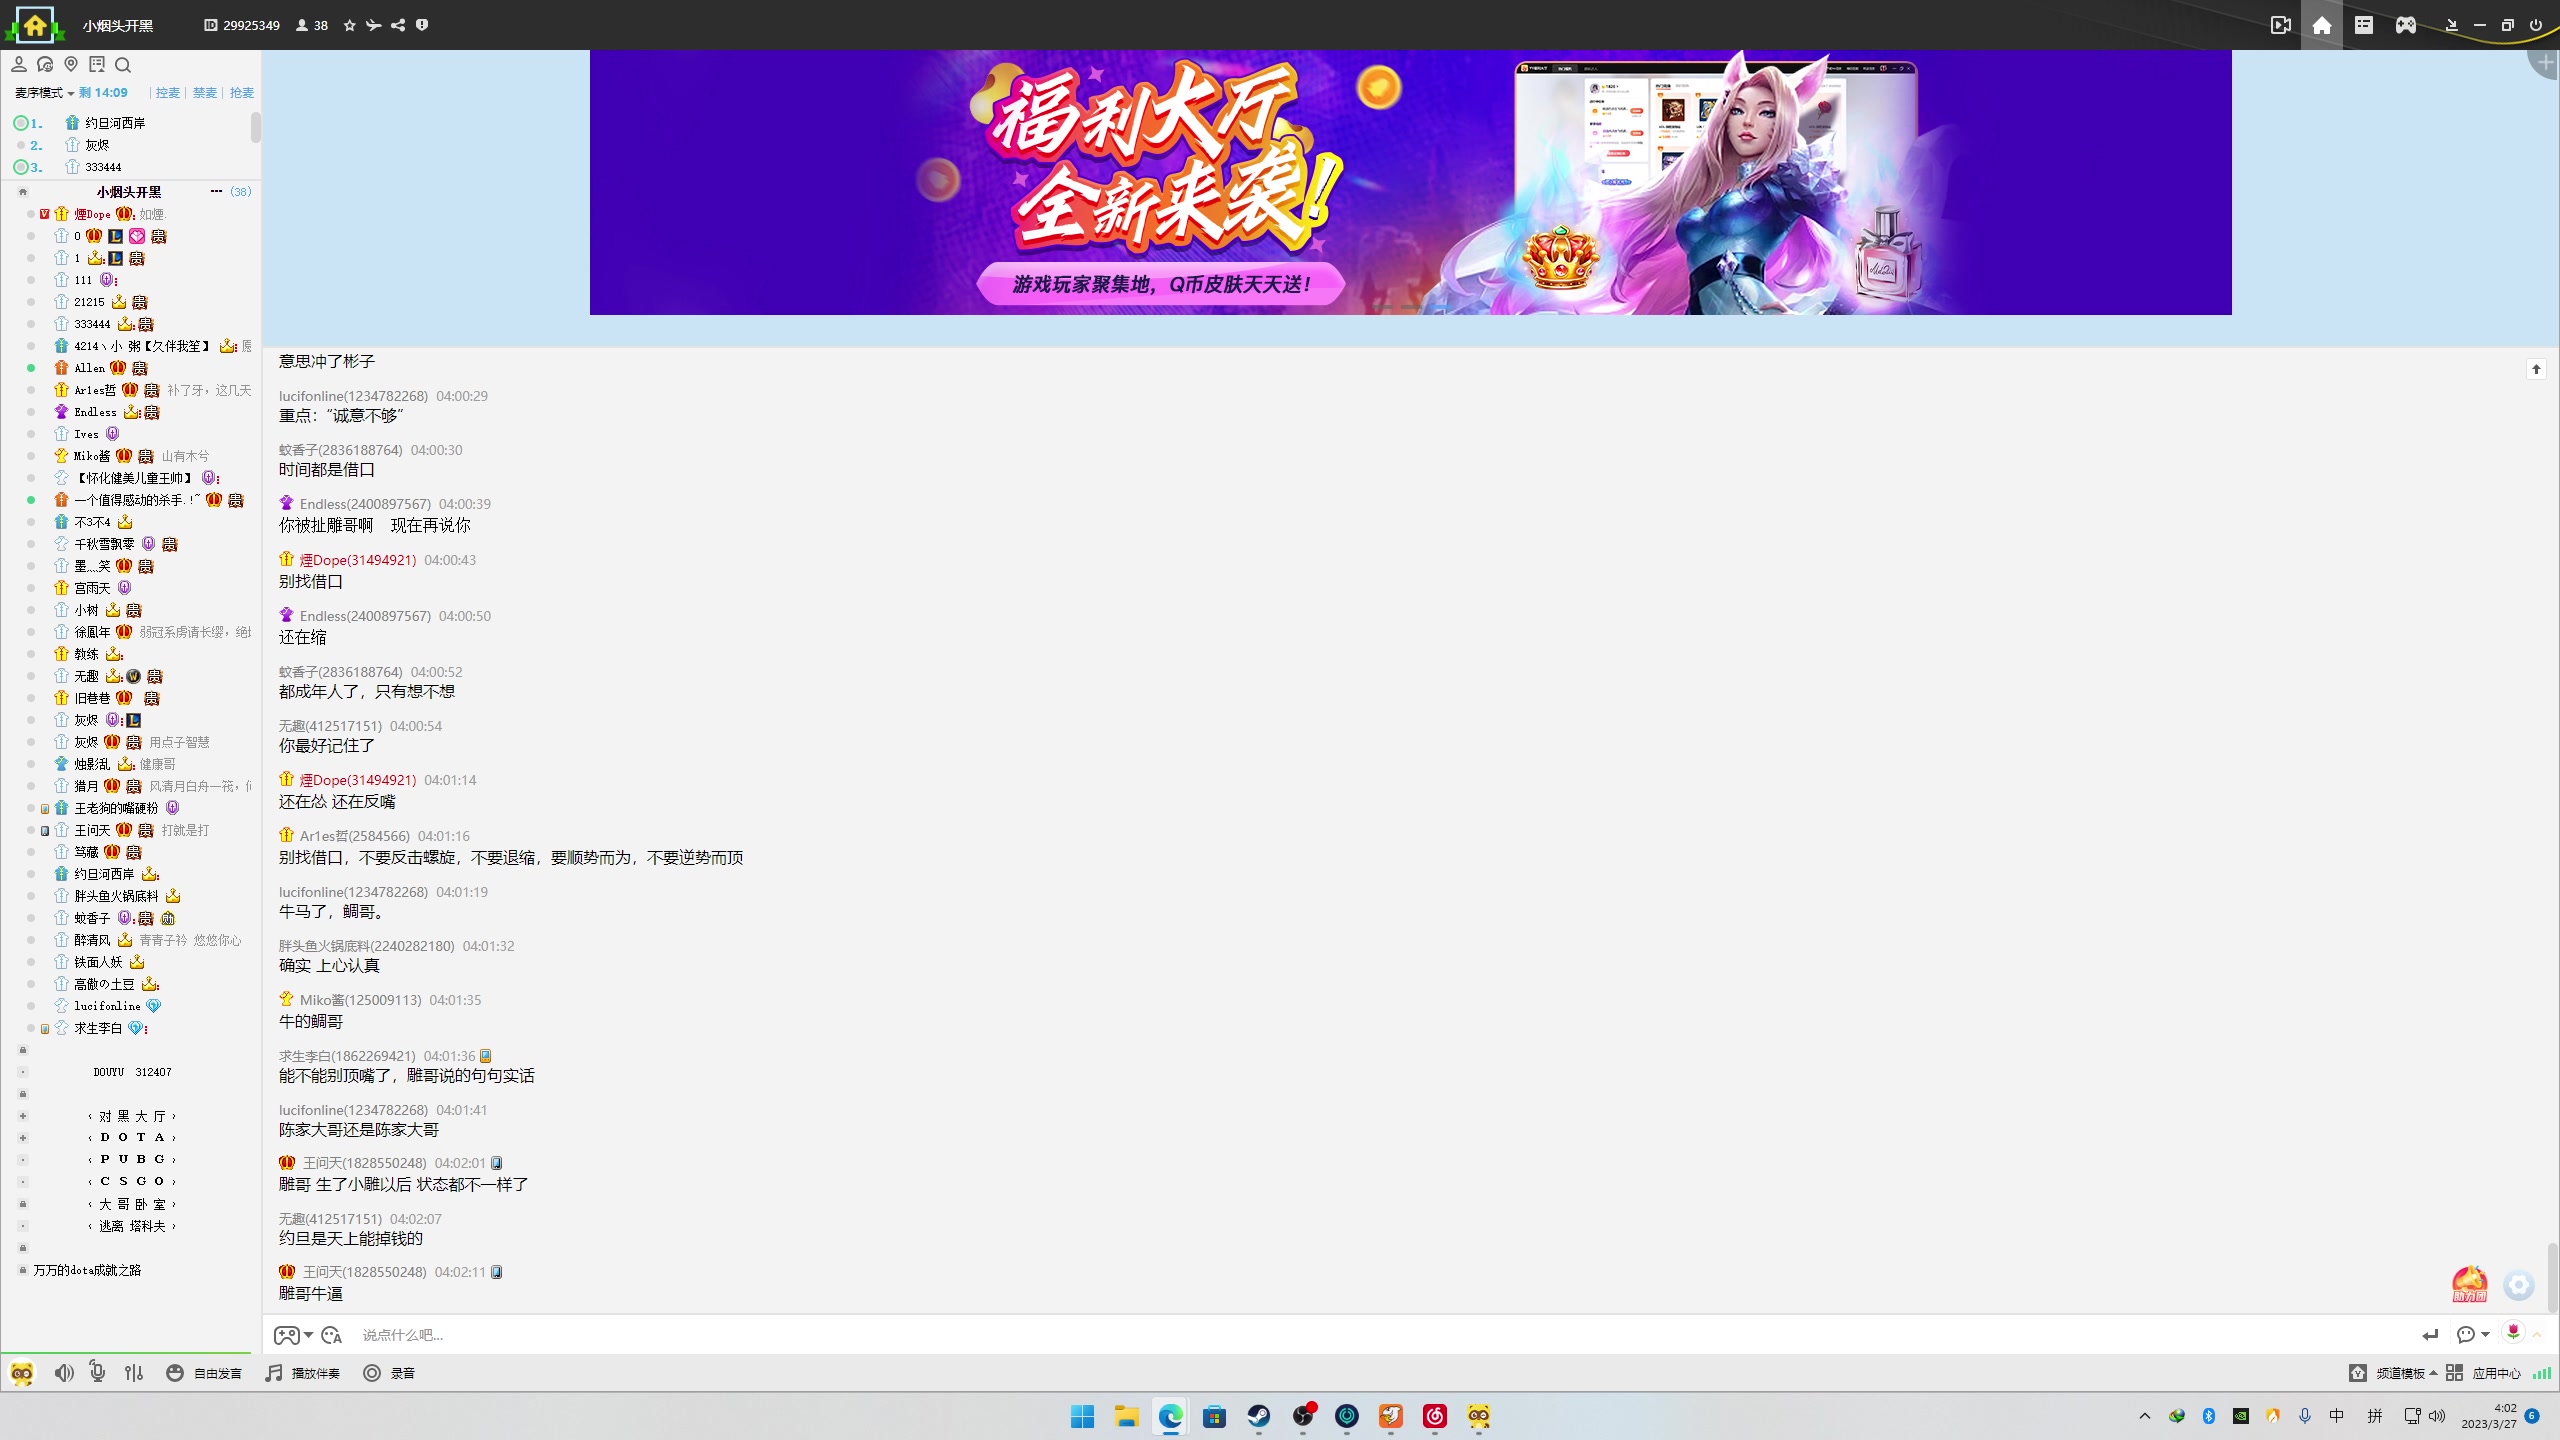This screenshot has width=2560, height=1440.
Task: Open 频道模板 channel template menu
Action: point(2393,1373)
